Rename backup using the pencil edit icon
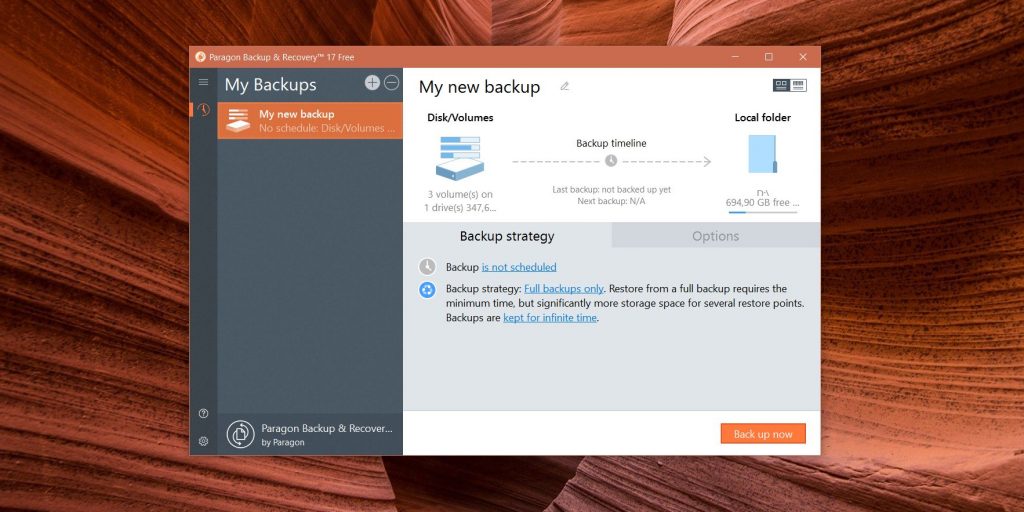This screenshot has height=512, width=1024. point(564,87)
